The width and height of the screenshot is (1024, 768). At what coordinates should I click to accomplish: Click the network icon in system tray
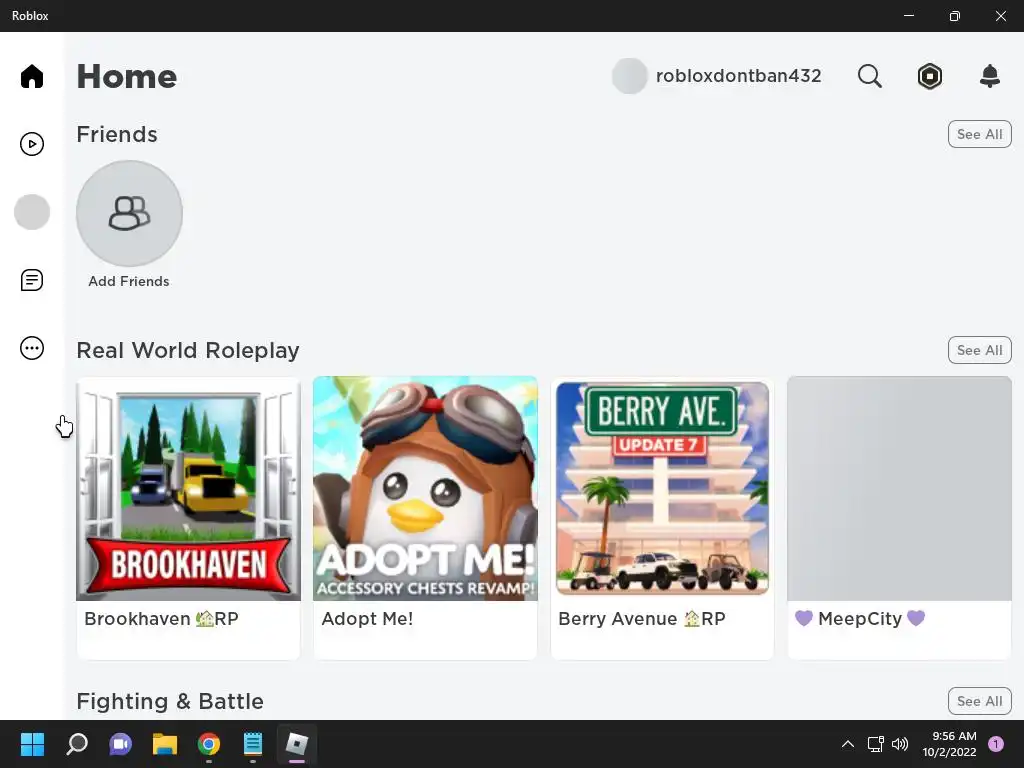[x=875, y=744]
